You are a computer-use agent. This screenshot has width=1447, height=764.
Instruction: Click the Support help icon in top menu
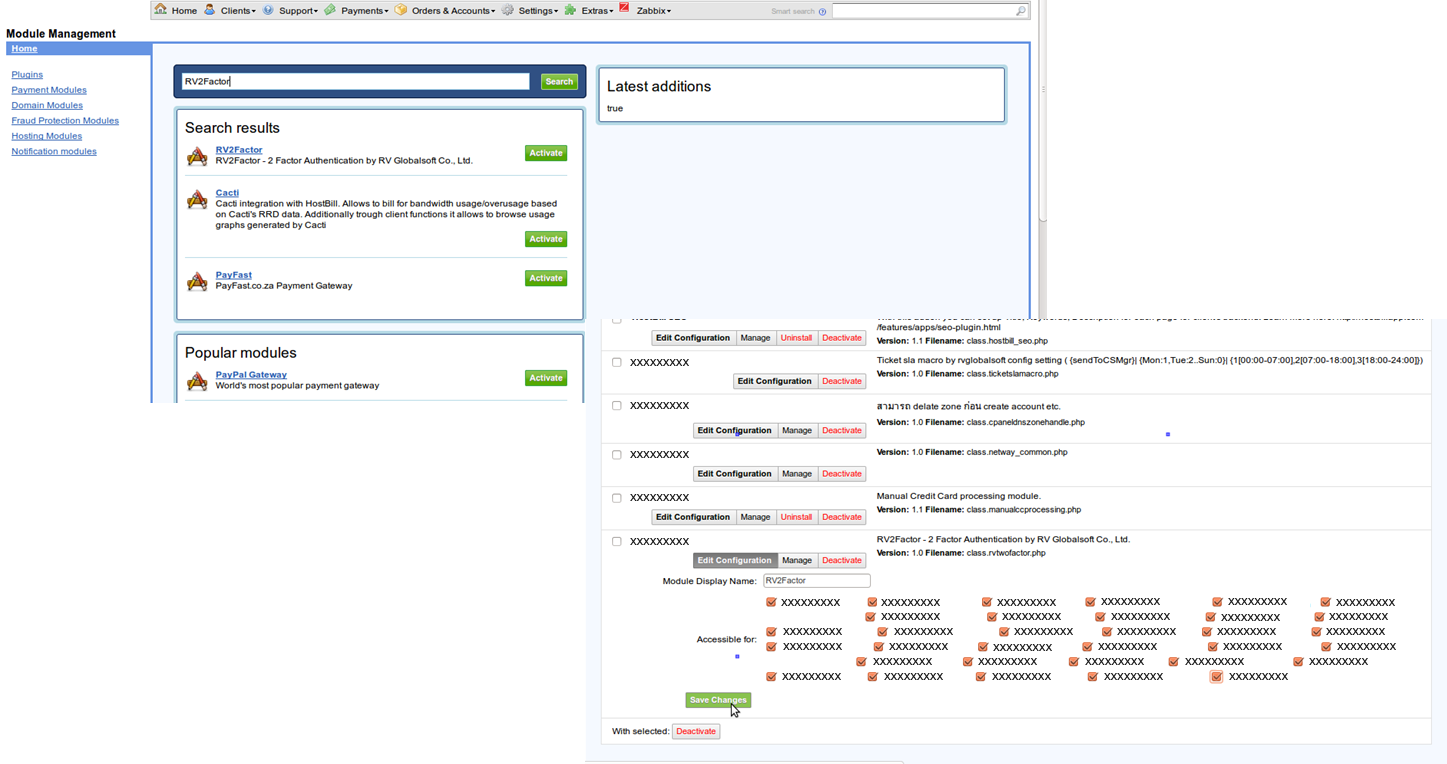tap(268, 10)
